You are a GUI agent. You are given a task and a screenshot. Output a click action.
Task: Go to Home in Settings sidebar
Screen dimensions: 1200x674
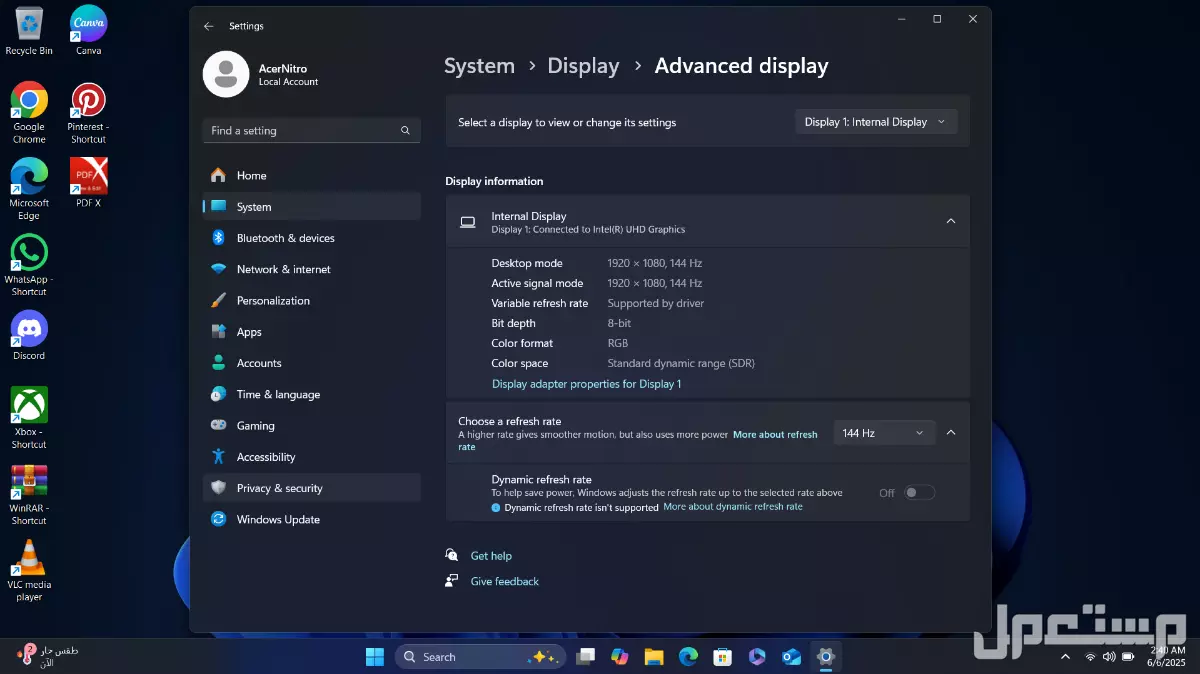311,175
